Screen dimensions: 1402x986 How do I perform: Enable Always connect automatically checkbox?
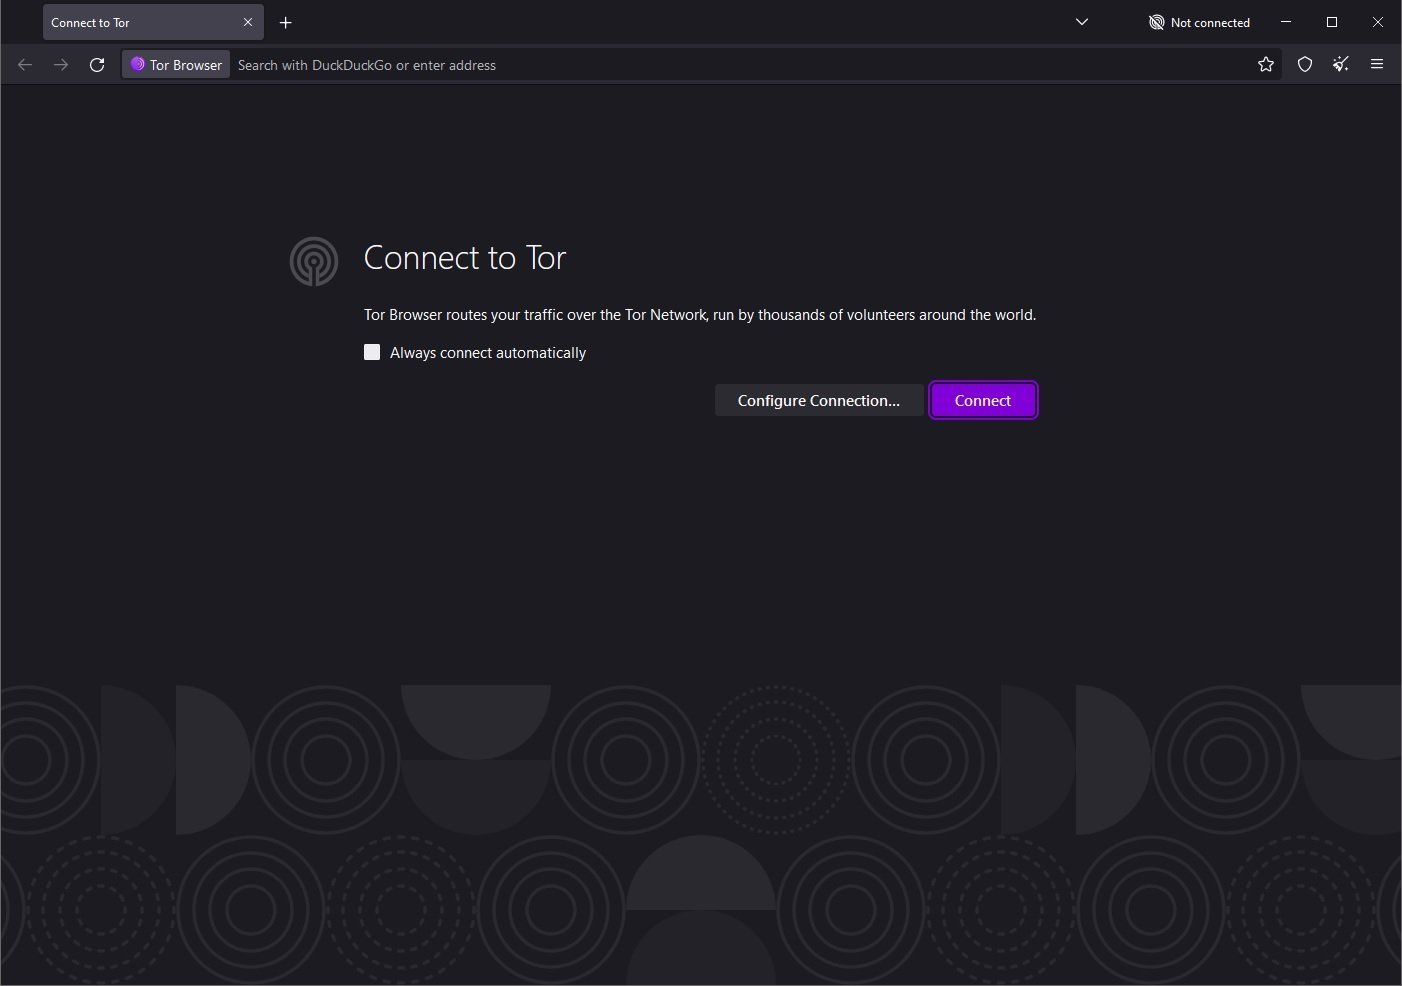tap(372, 352)
